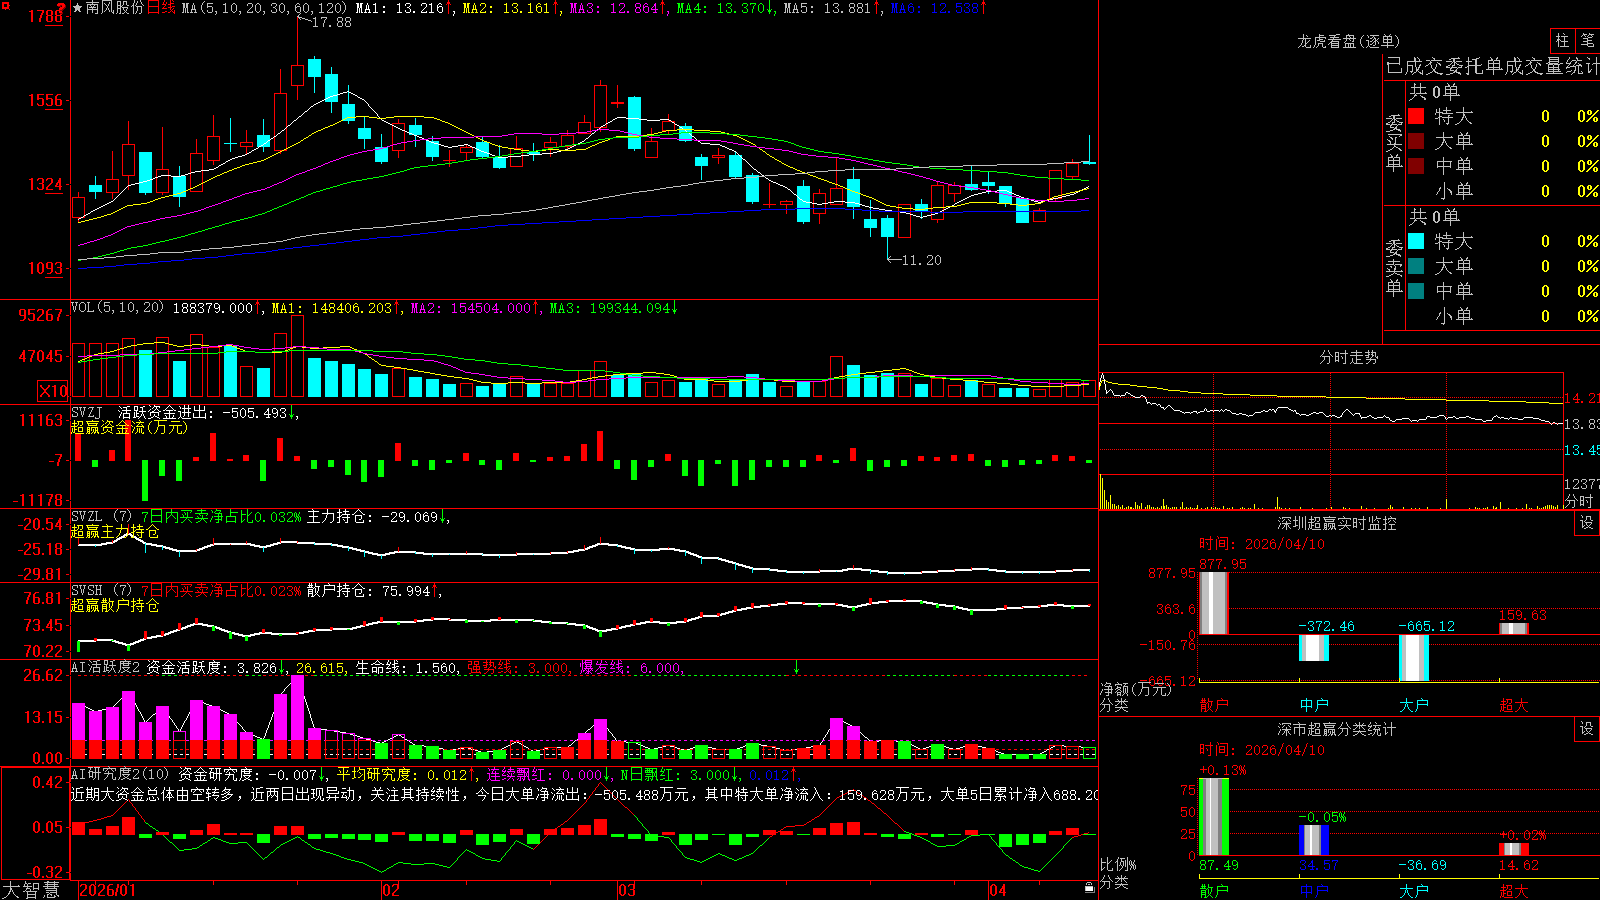Click the 散户 bar in 深圳超赢实时监控

1214,602
